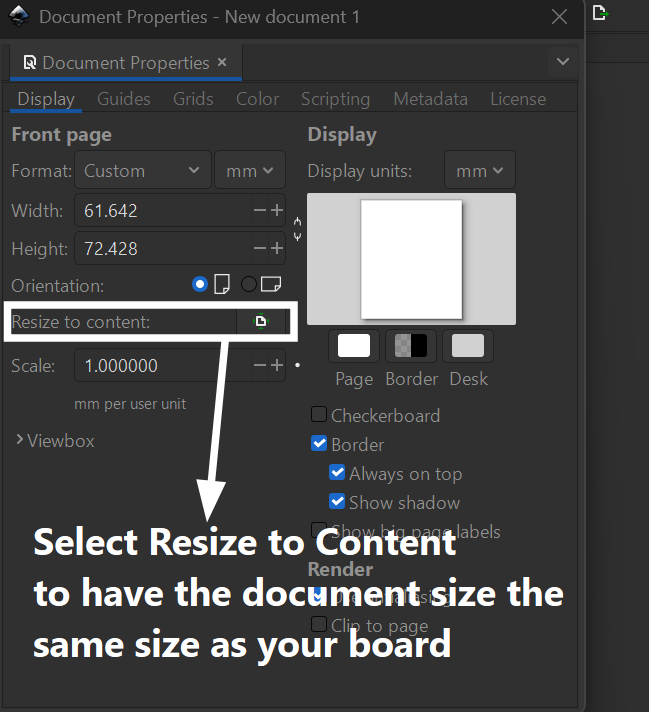Decrease the Height value with minus button
Viewport: 649px width, 712px height.
(x=260, y=248)
